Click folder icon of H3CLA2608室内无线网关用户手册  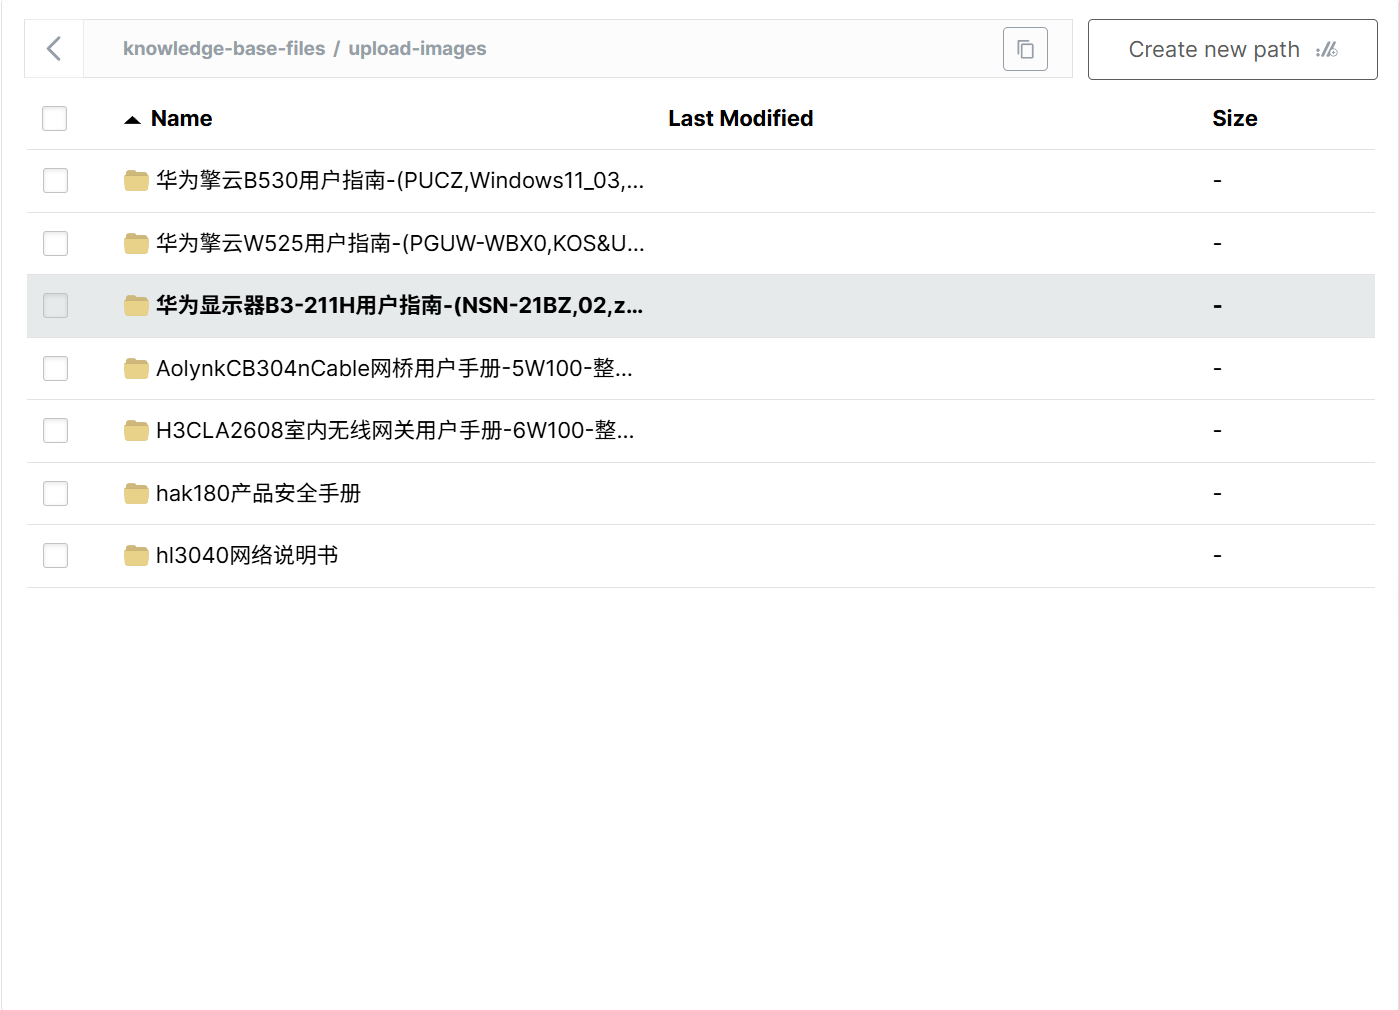137,431
